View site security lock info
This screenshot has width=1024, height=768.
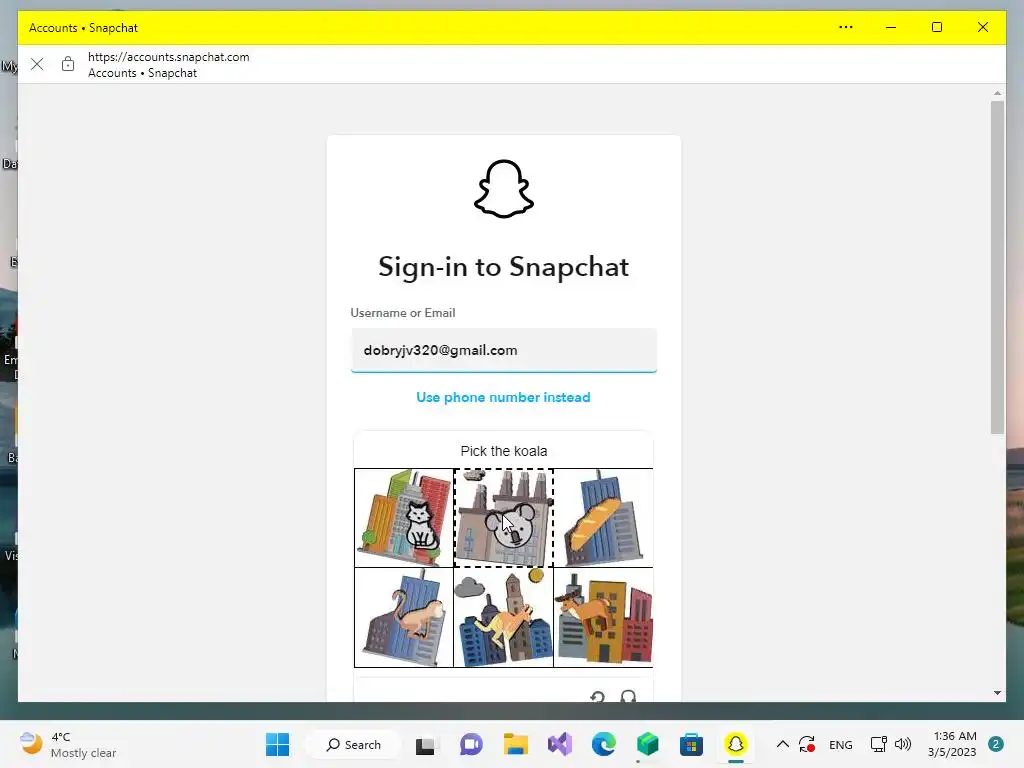68,64
